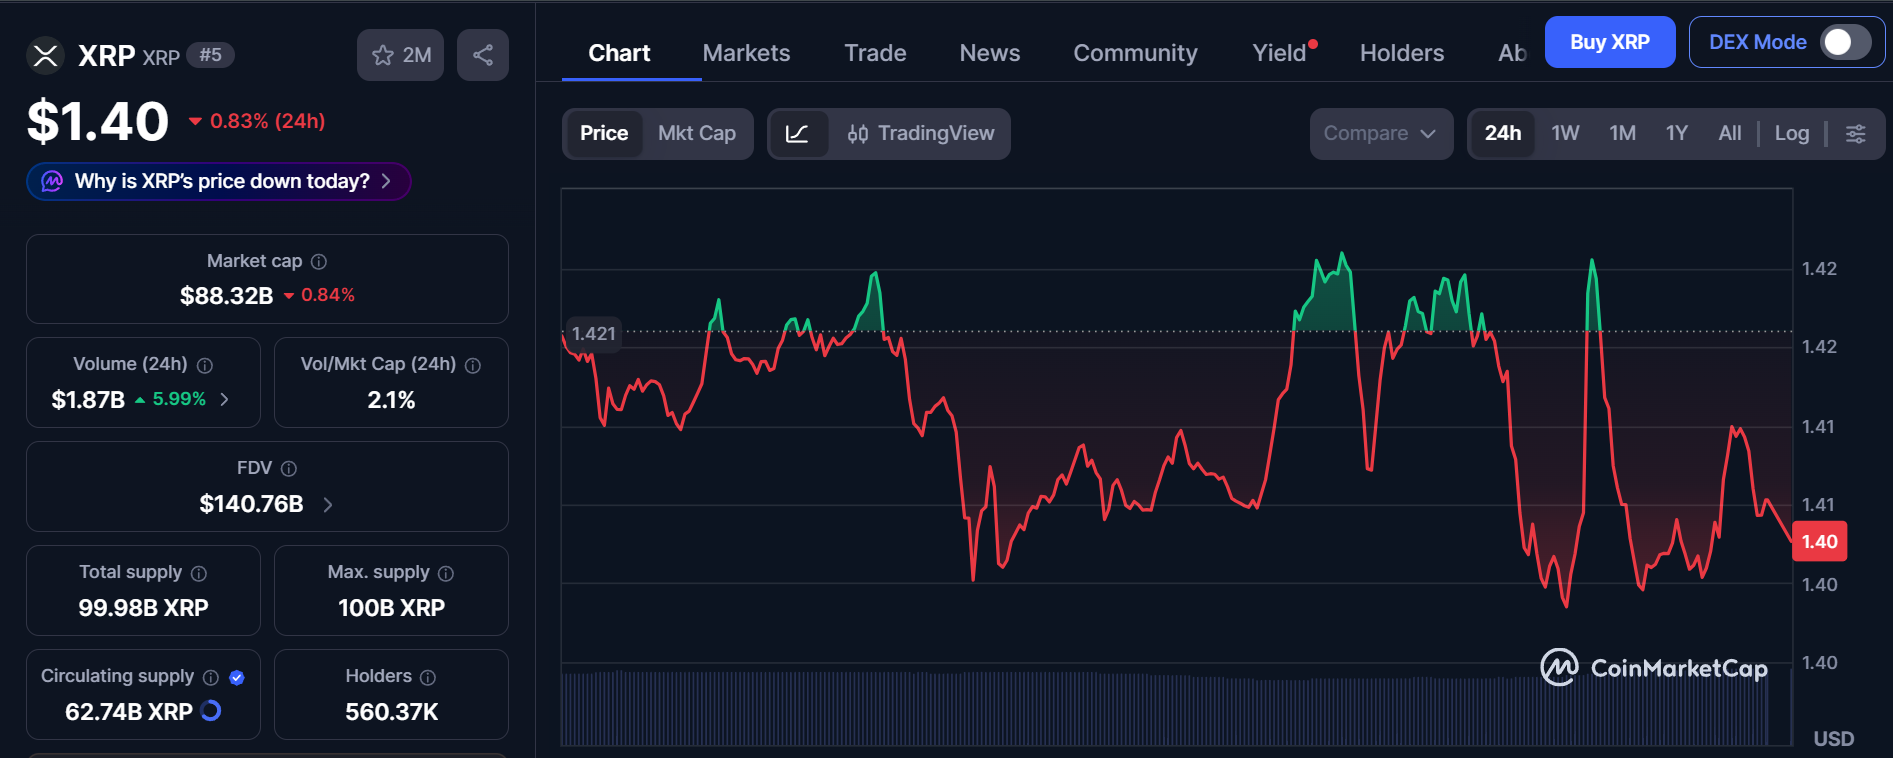Open the Compare dropdown

1381,134
